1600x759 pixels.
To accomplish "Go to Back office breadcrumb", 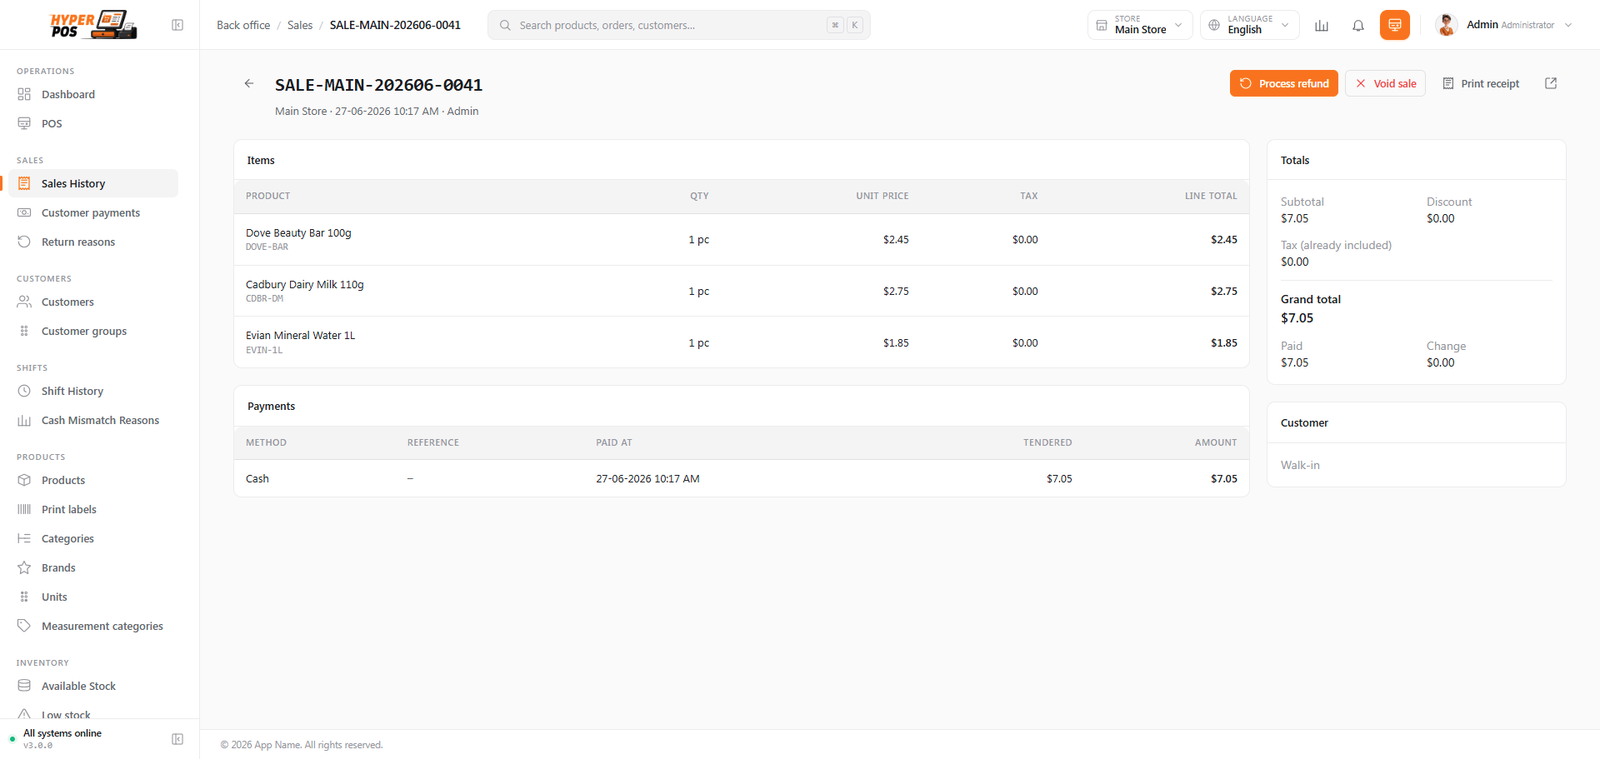I will [x=243, y=25].
